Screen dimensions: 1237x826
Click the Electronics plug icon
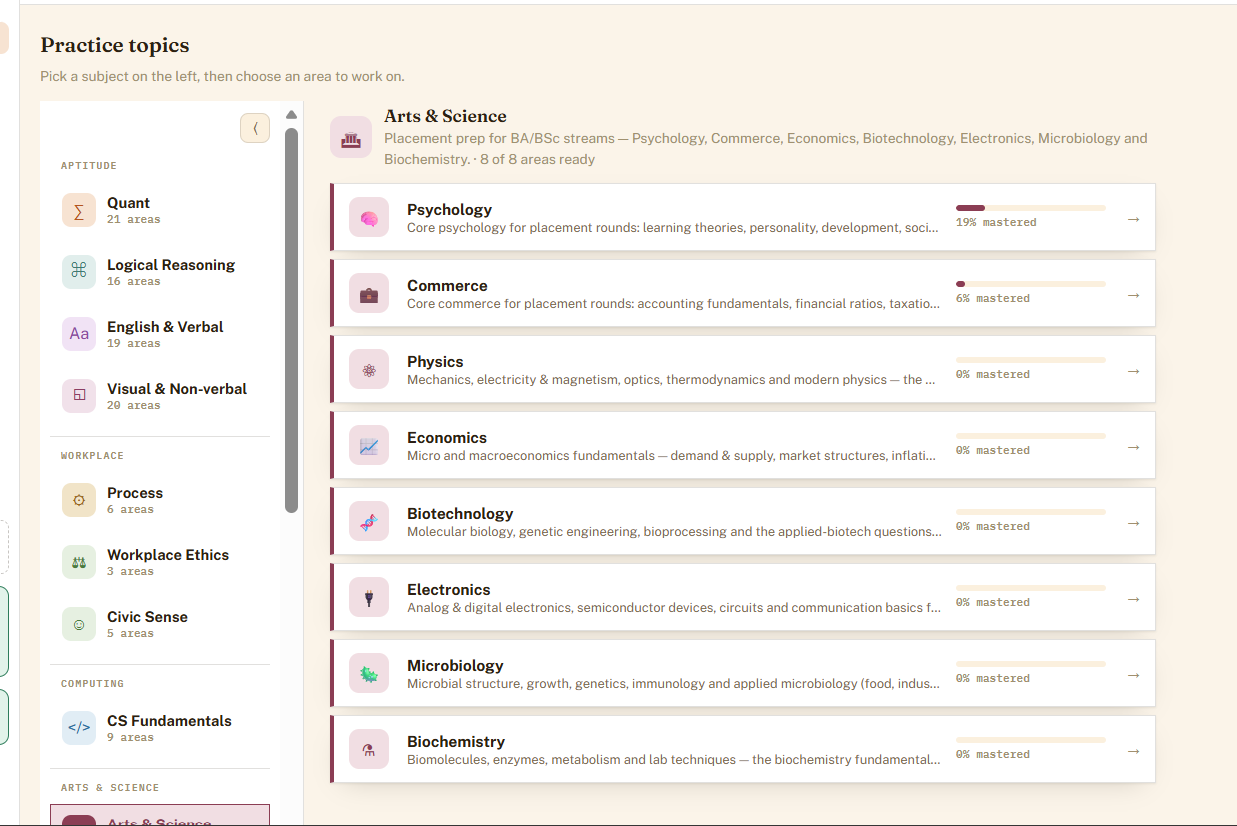(x=369, y=598)
